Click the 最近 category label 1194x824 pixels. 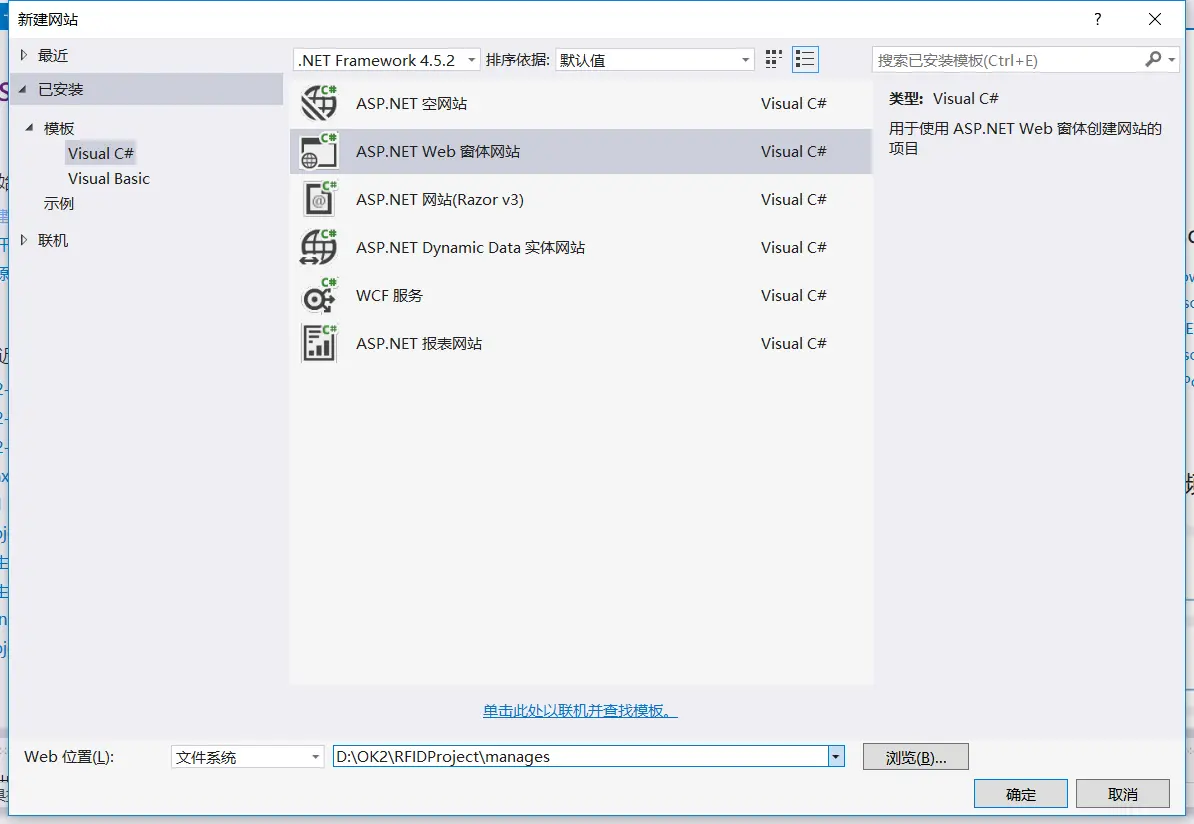(x=53, y=55)
